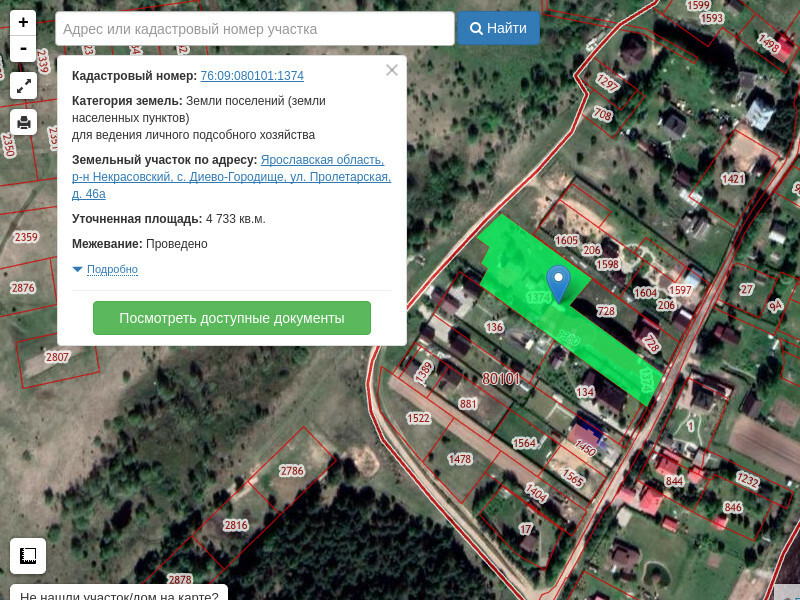The width and height of the screenshot is (800, 600).
Task: Click the blue location pin marker
Action: coord(559,281)
